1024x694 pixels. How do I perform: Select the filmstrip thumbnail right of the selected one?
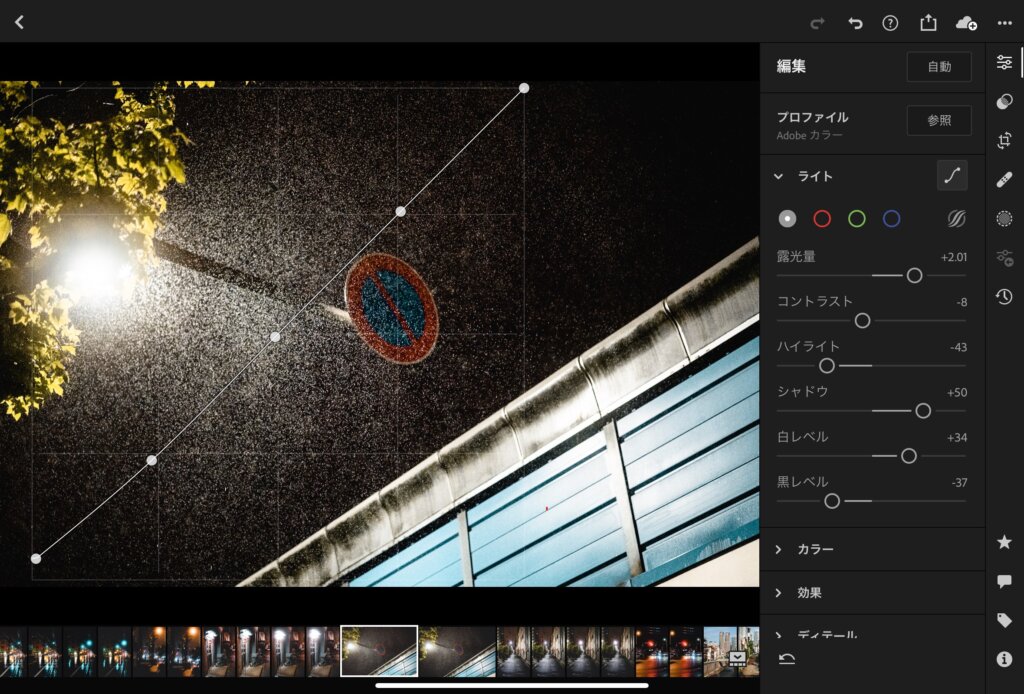(457, 651)
